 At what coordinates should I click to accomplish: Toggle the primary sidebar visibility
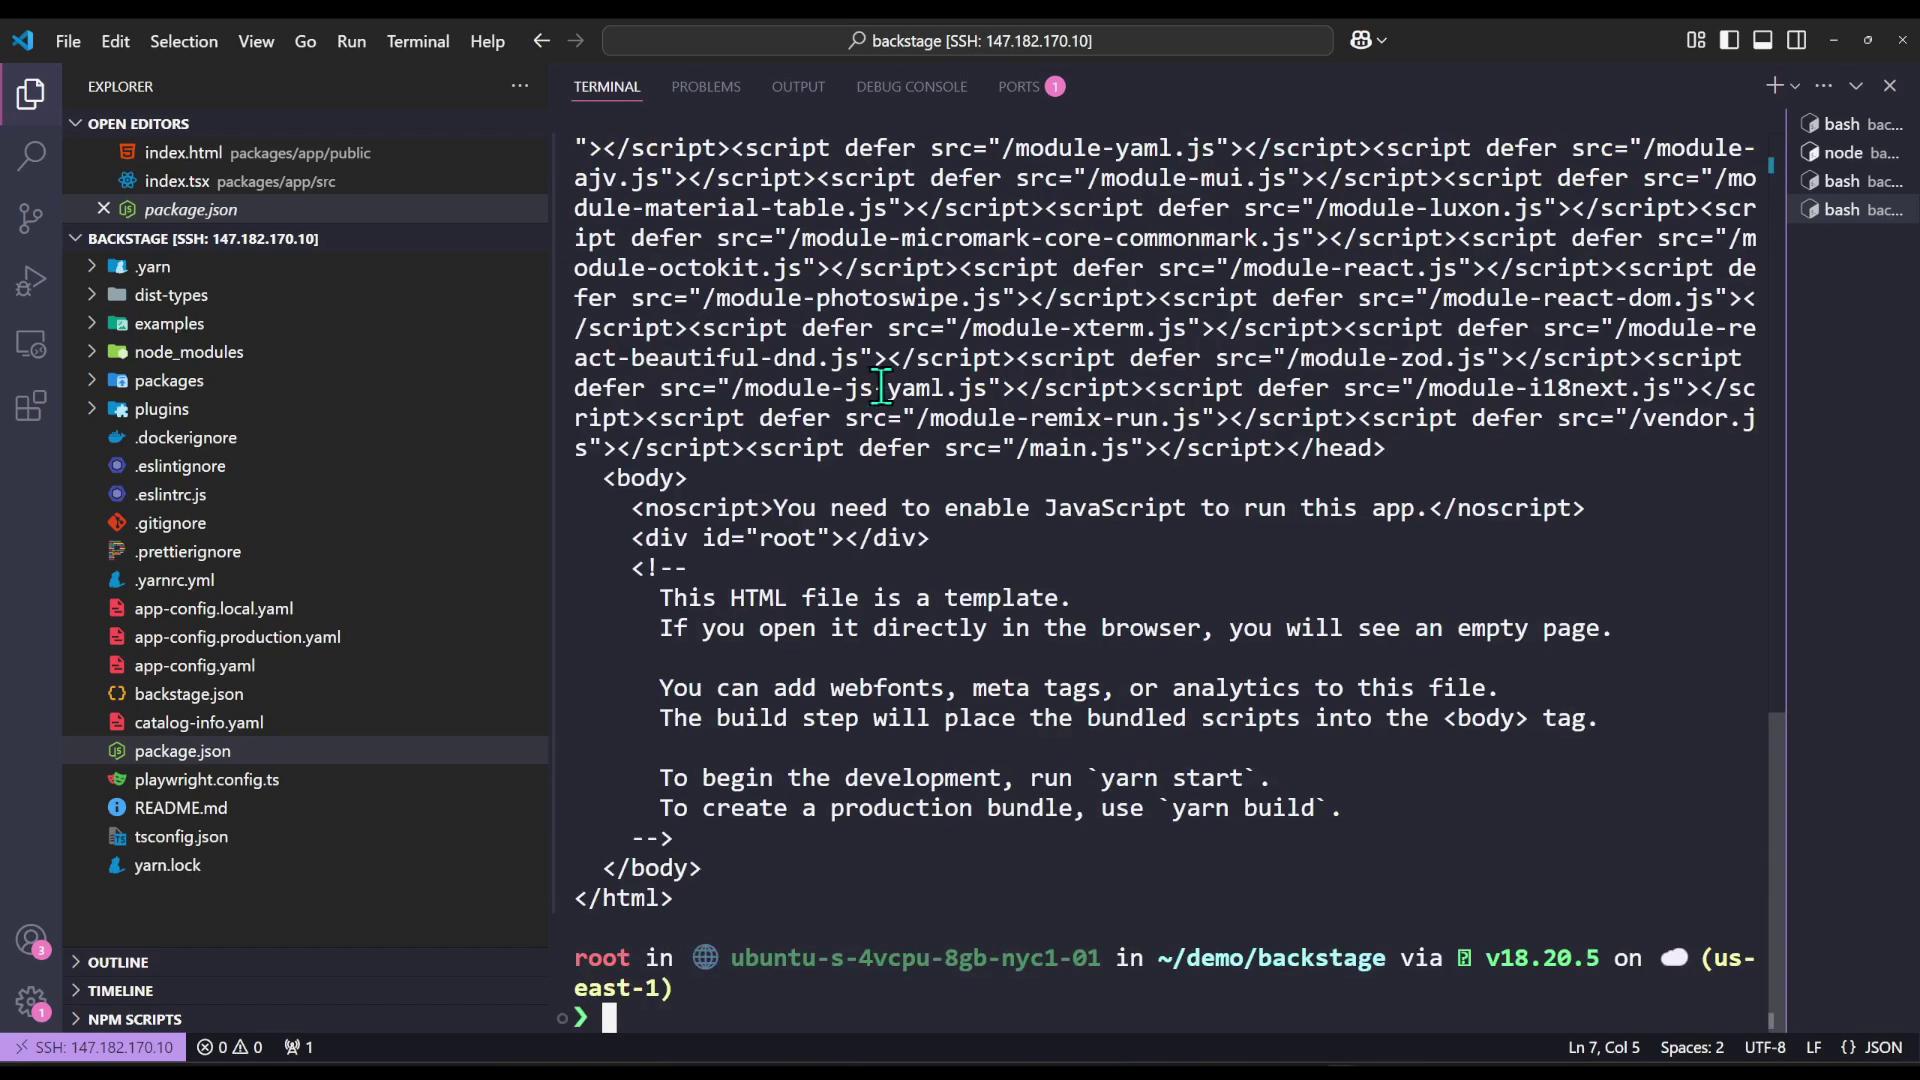pos(1729,40)
